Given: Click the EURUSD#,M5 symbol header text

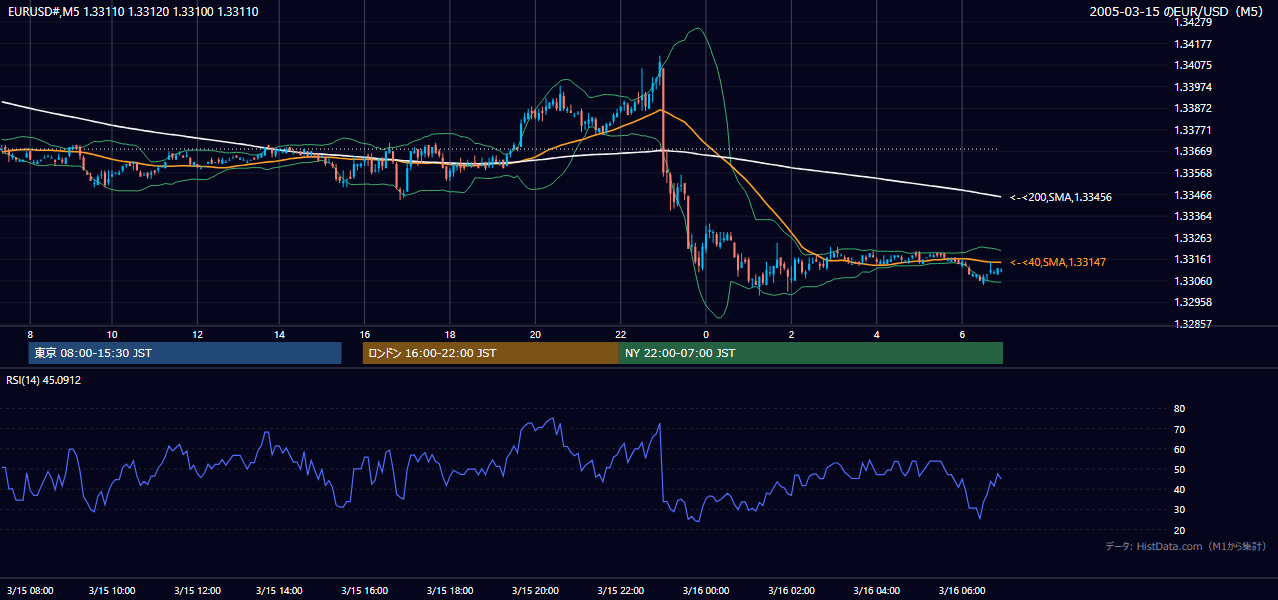Looking at the screenshot, I should [x=132, y=11].
